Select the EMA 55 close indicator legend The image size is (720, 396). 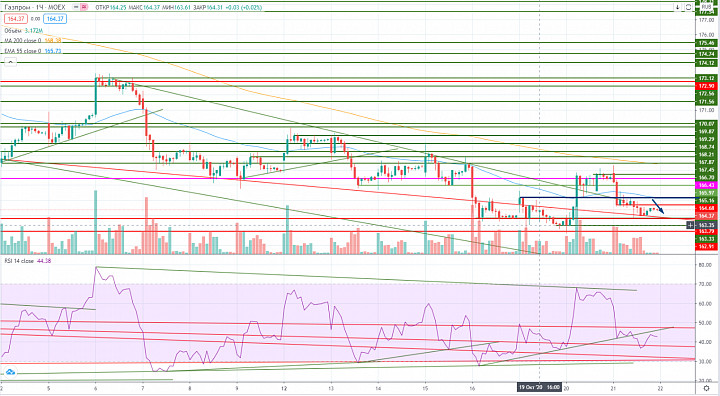click(33, 51)
